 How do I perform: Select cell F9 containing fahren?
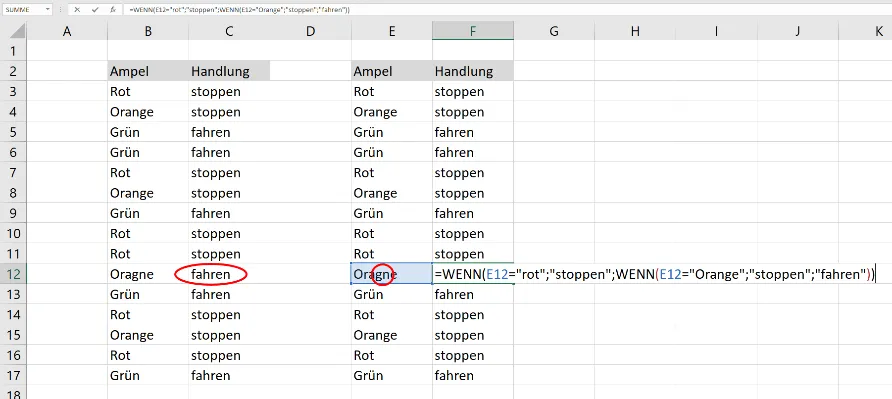click(x=473, y=213)
